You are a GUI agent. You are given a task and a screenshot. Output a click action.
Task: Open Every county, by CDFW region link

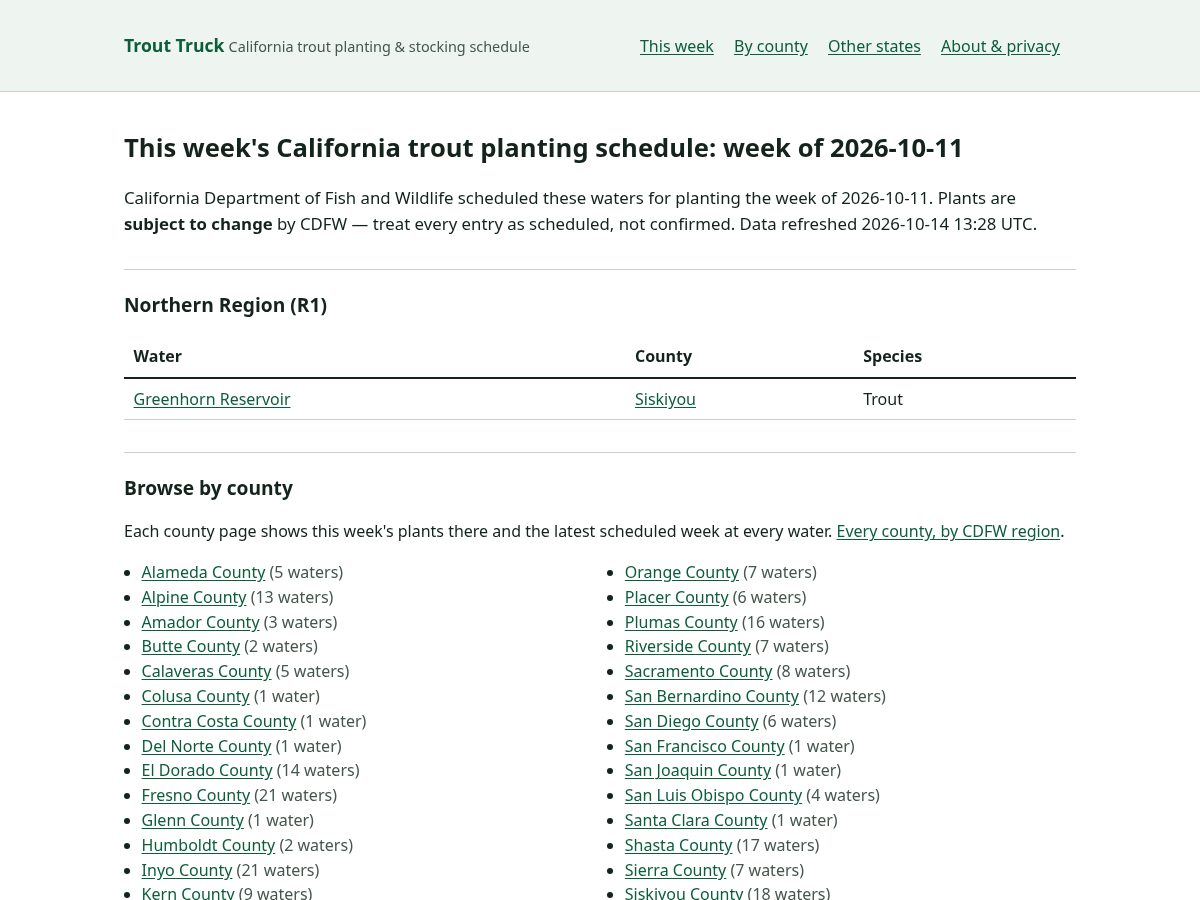pyautogui.click(x=948, y=531)
